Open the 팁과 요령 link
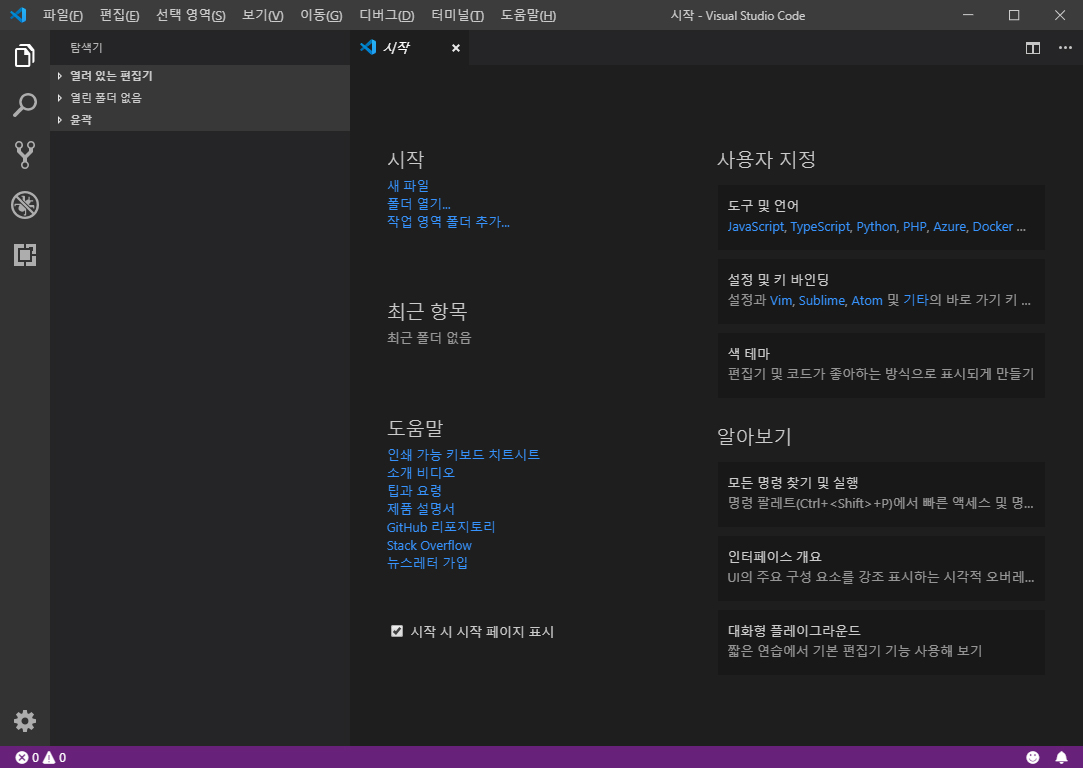1083x768 pixels. (414, 490)
